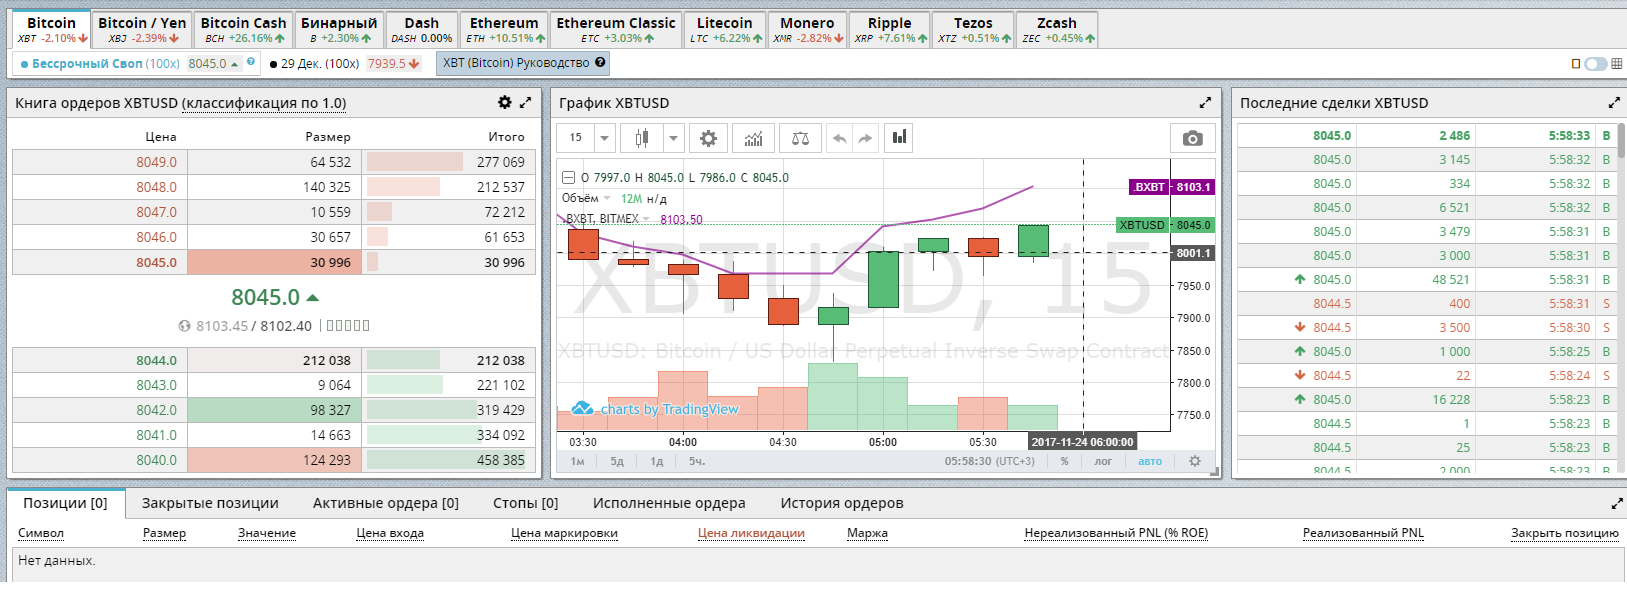This screenshot has height=594, width=1627.
Task: Open the chart style dropdown arrow
Action: pyautogui.click(x=674, y=138)
